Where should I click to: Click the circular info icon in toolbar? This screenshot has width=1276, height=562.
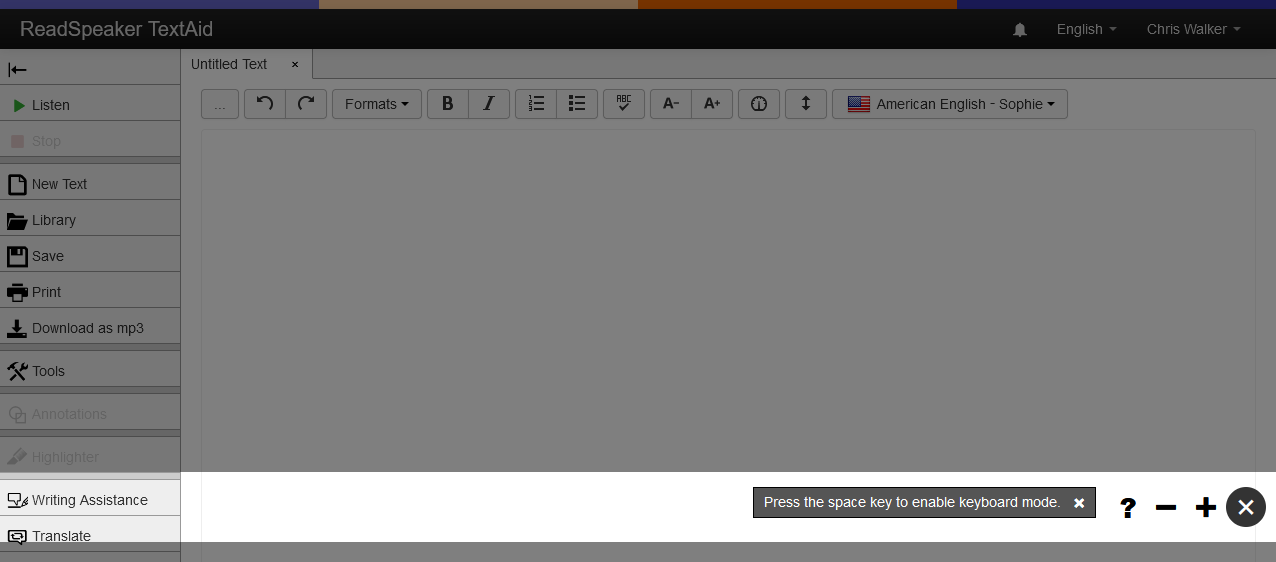(x=759, y=104)
